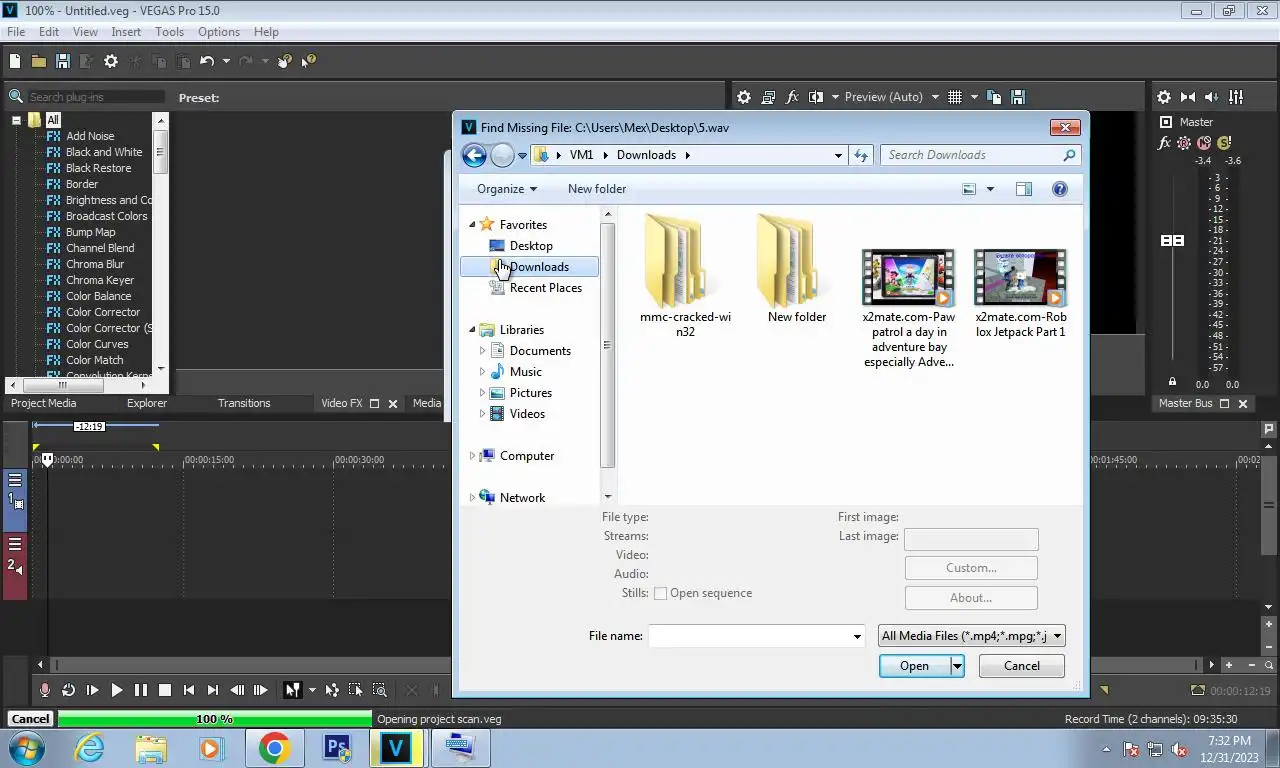Toggle preview on external monitor icon

768,97
